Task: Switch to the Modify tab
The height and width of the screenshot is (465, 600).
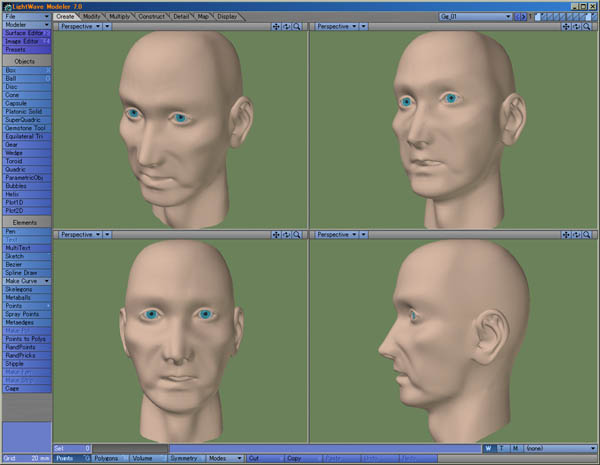Action: (93, 16)
